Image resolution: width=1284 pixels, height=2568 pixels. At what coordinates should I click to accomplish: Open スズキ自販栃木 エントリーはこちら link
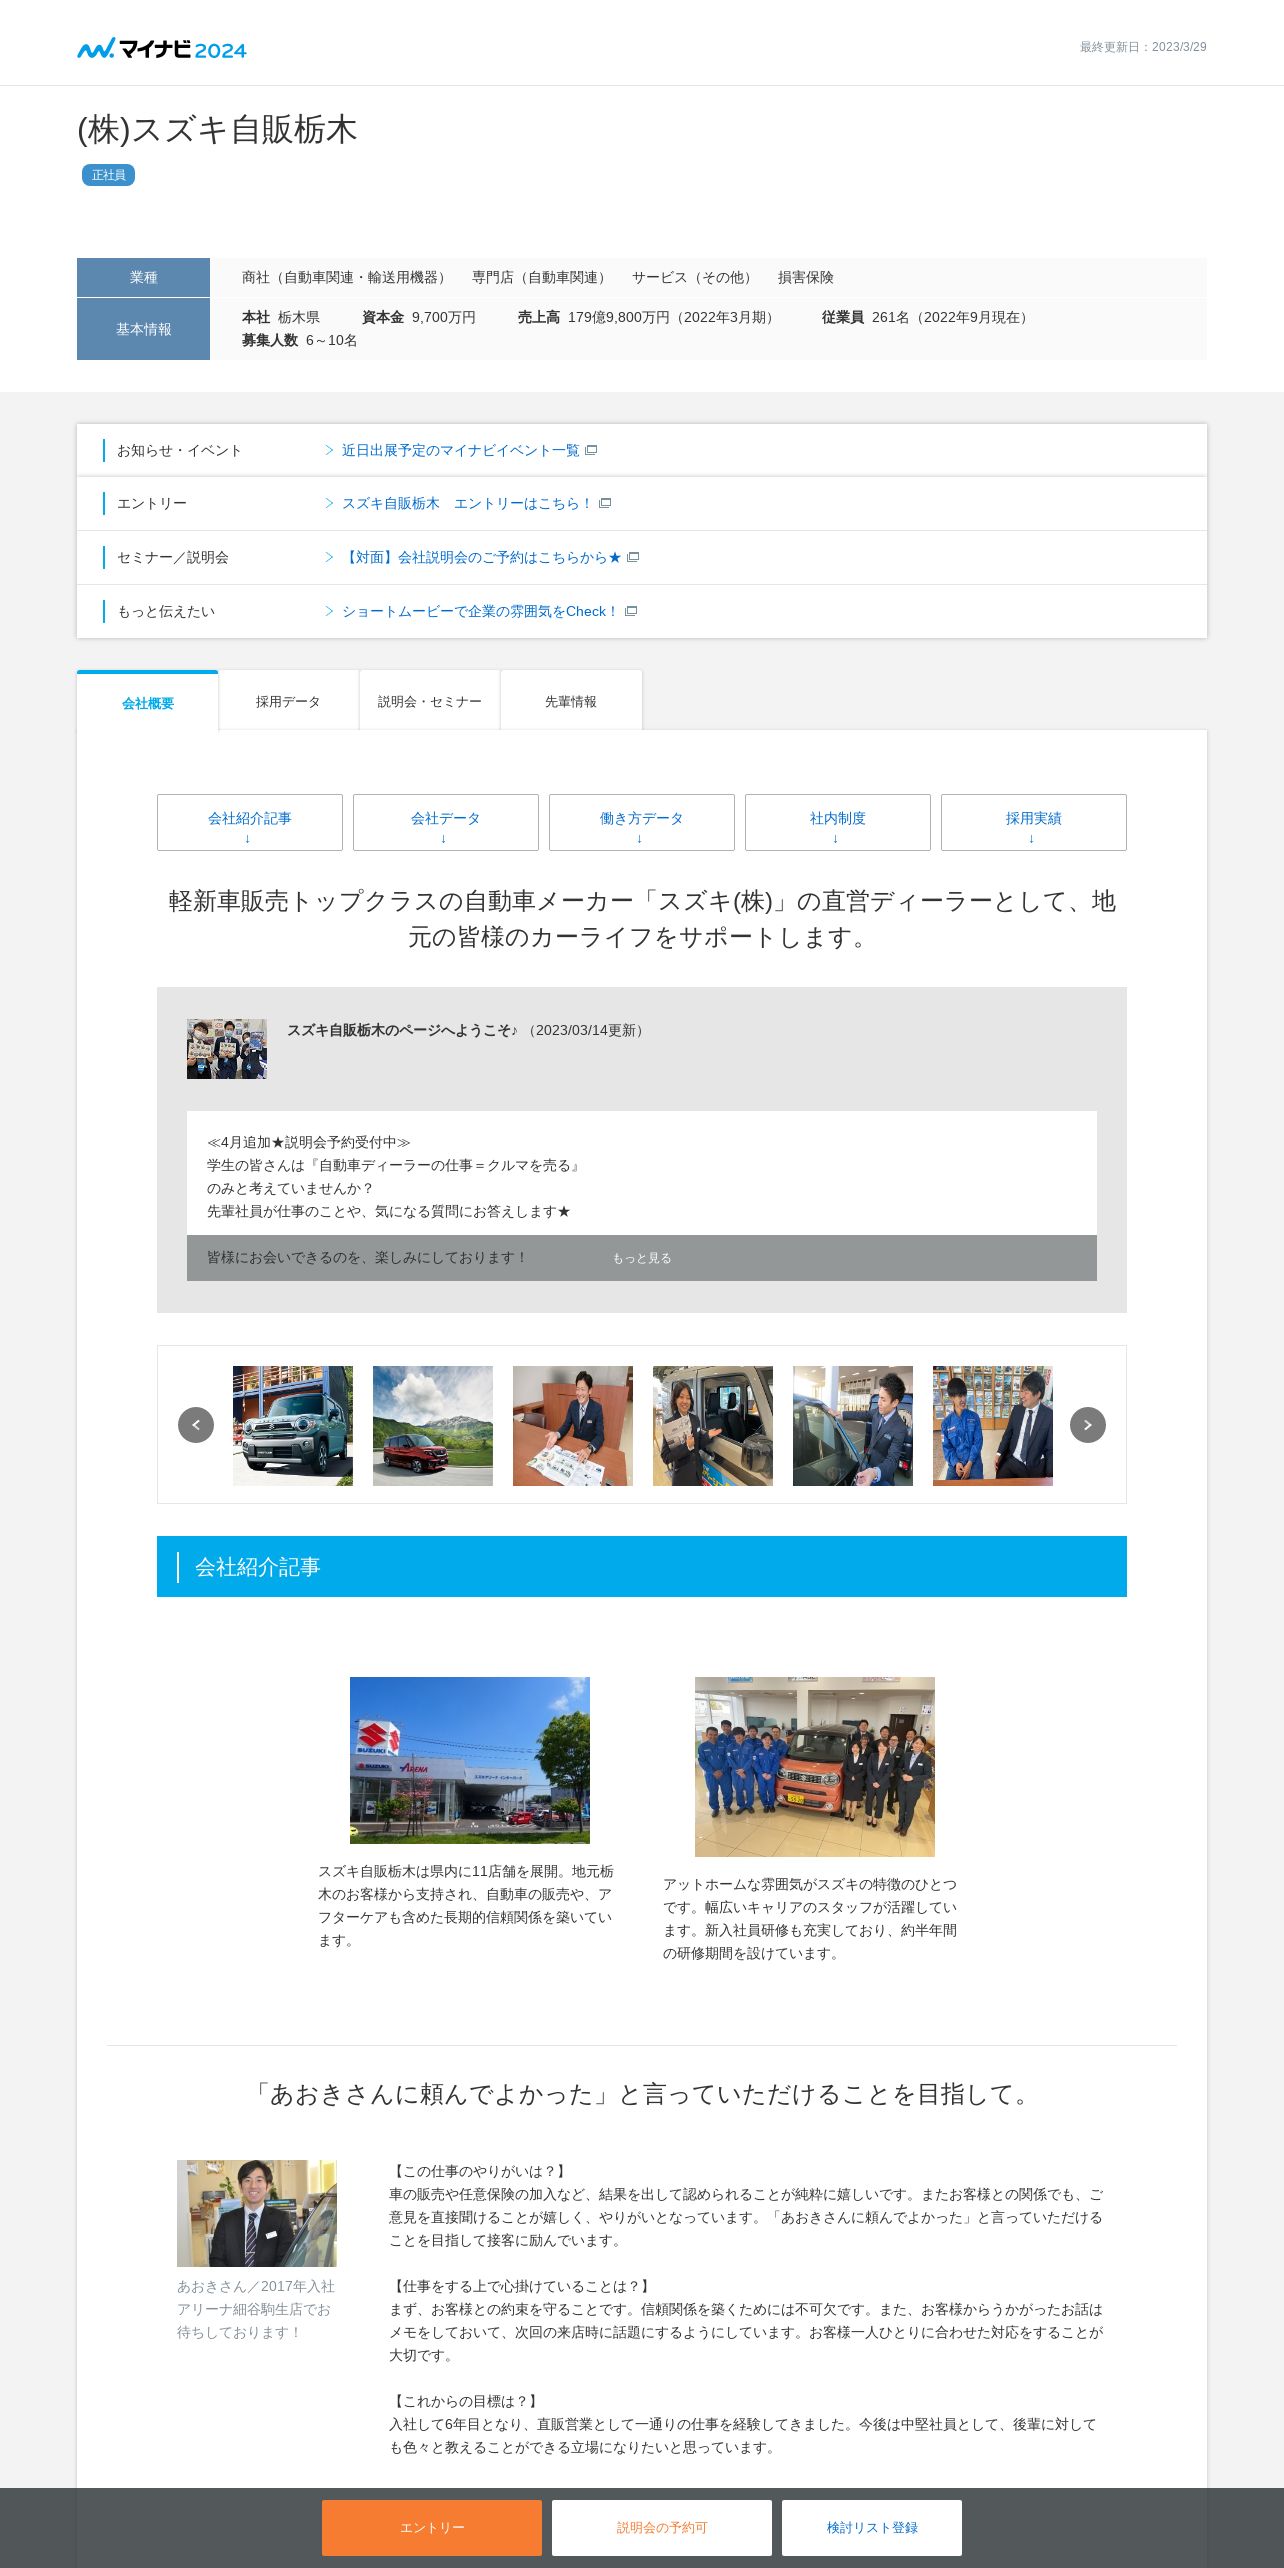tap(467, 503)
